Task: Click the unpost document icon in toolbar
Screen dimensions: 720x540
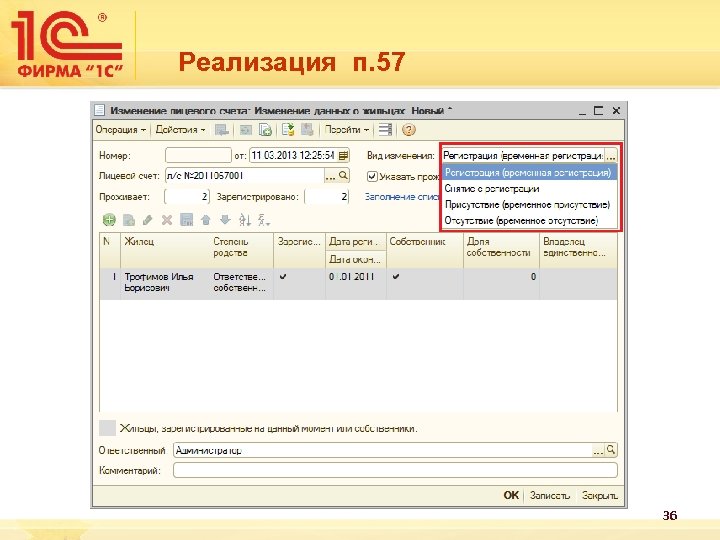Action: click(x=307, y=130)
